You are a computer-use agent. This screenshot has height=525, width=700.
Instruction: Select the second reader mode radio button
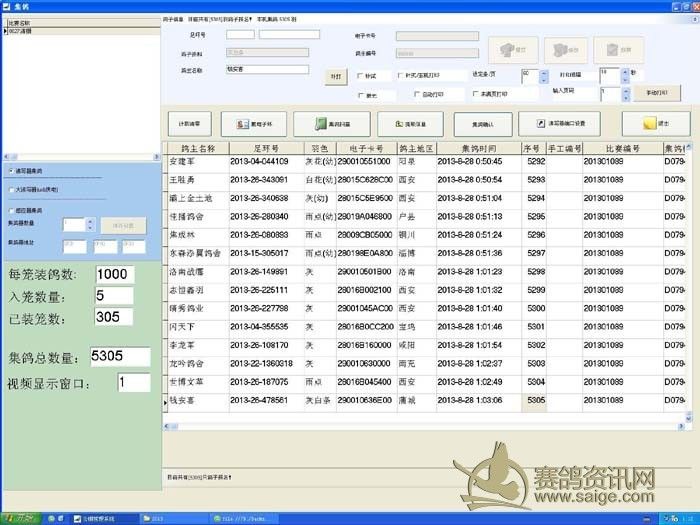point(10,189)
